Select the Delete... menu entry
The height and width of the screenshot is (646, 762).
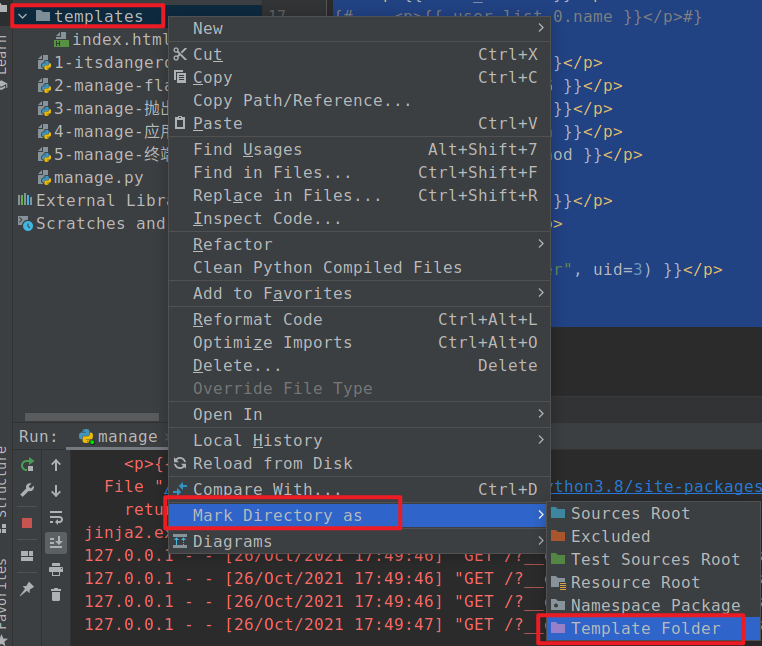pyautogui.click(x=359, y=366)
